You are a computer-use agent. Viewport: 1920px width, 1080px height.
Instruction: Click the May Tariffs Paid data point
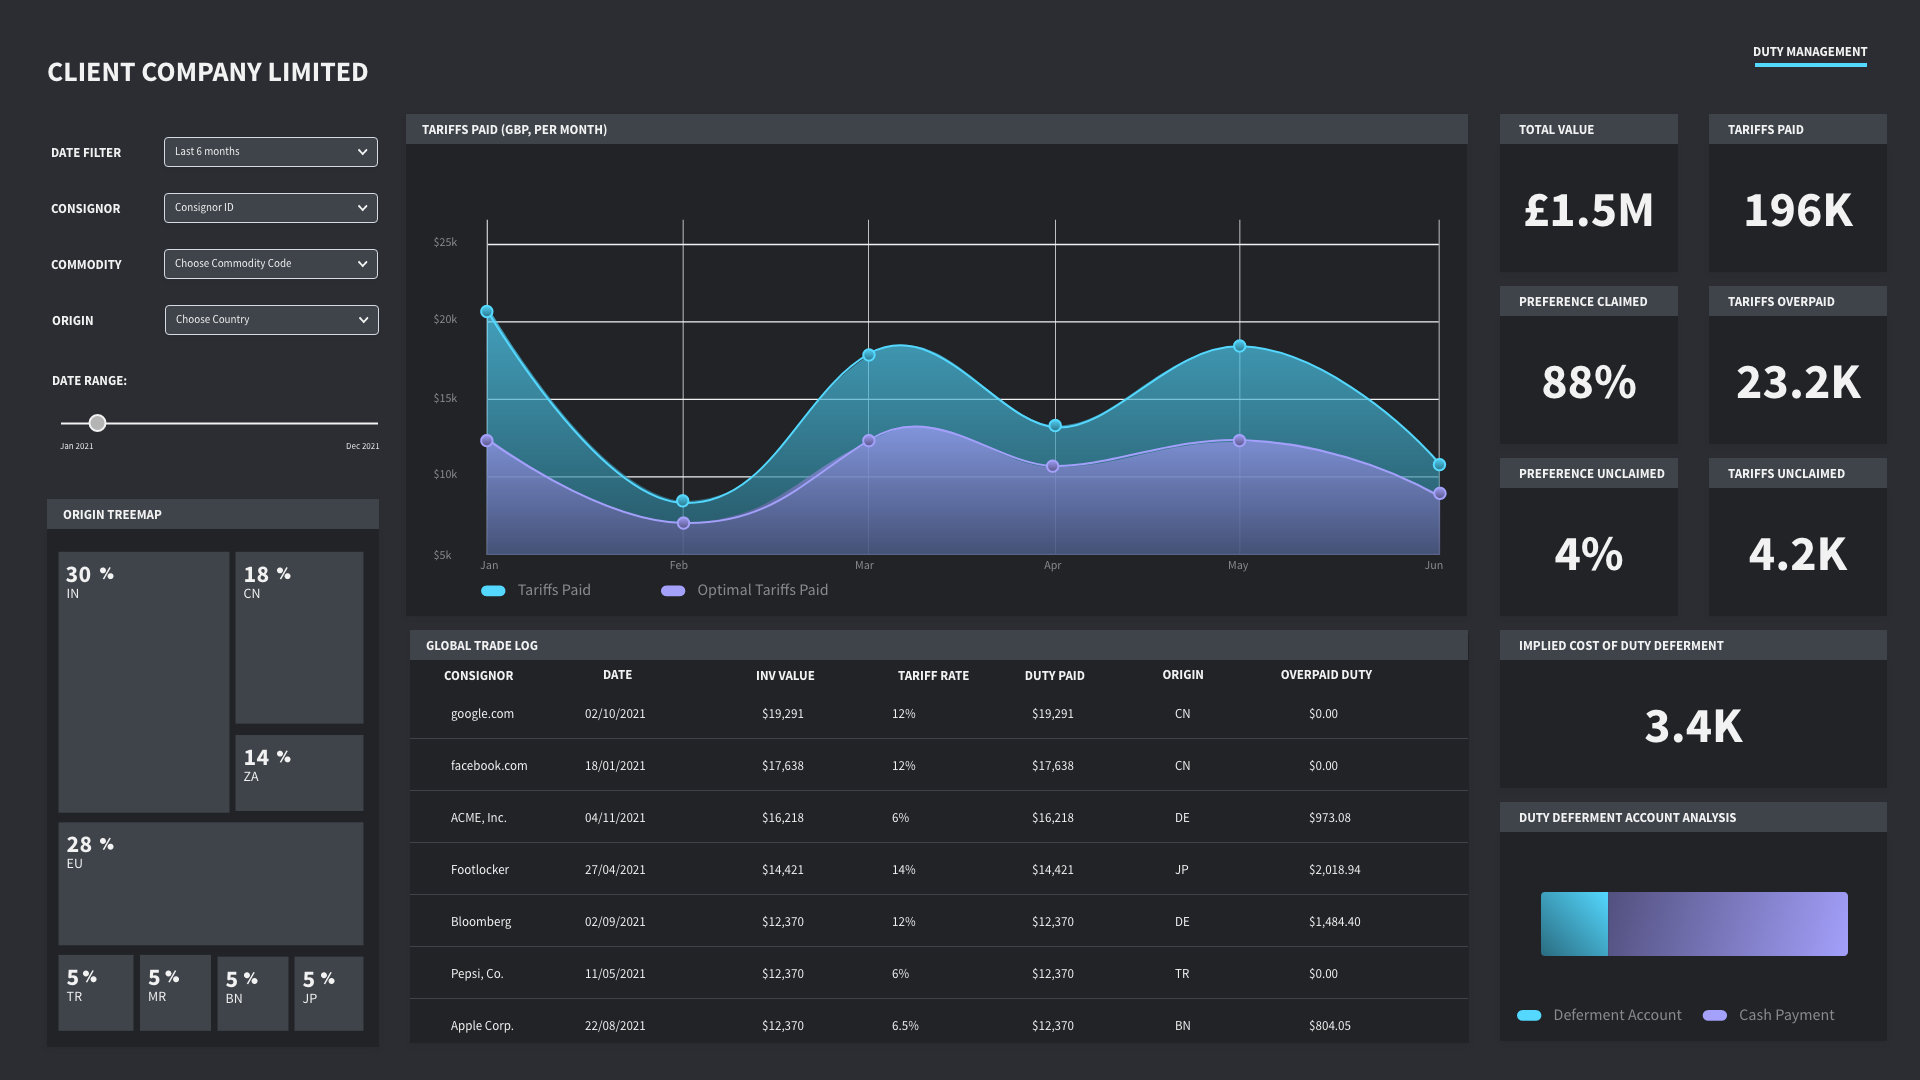point(1239,346)
